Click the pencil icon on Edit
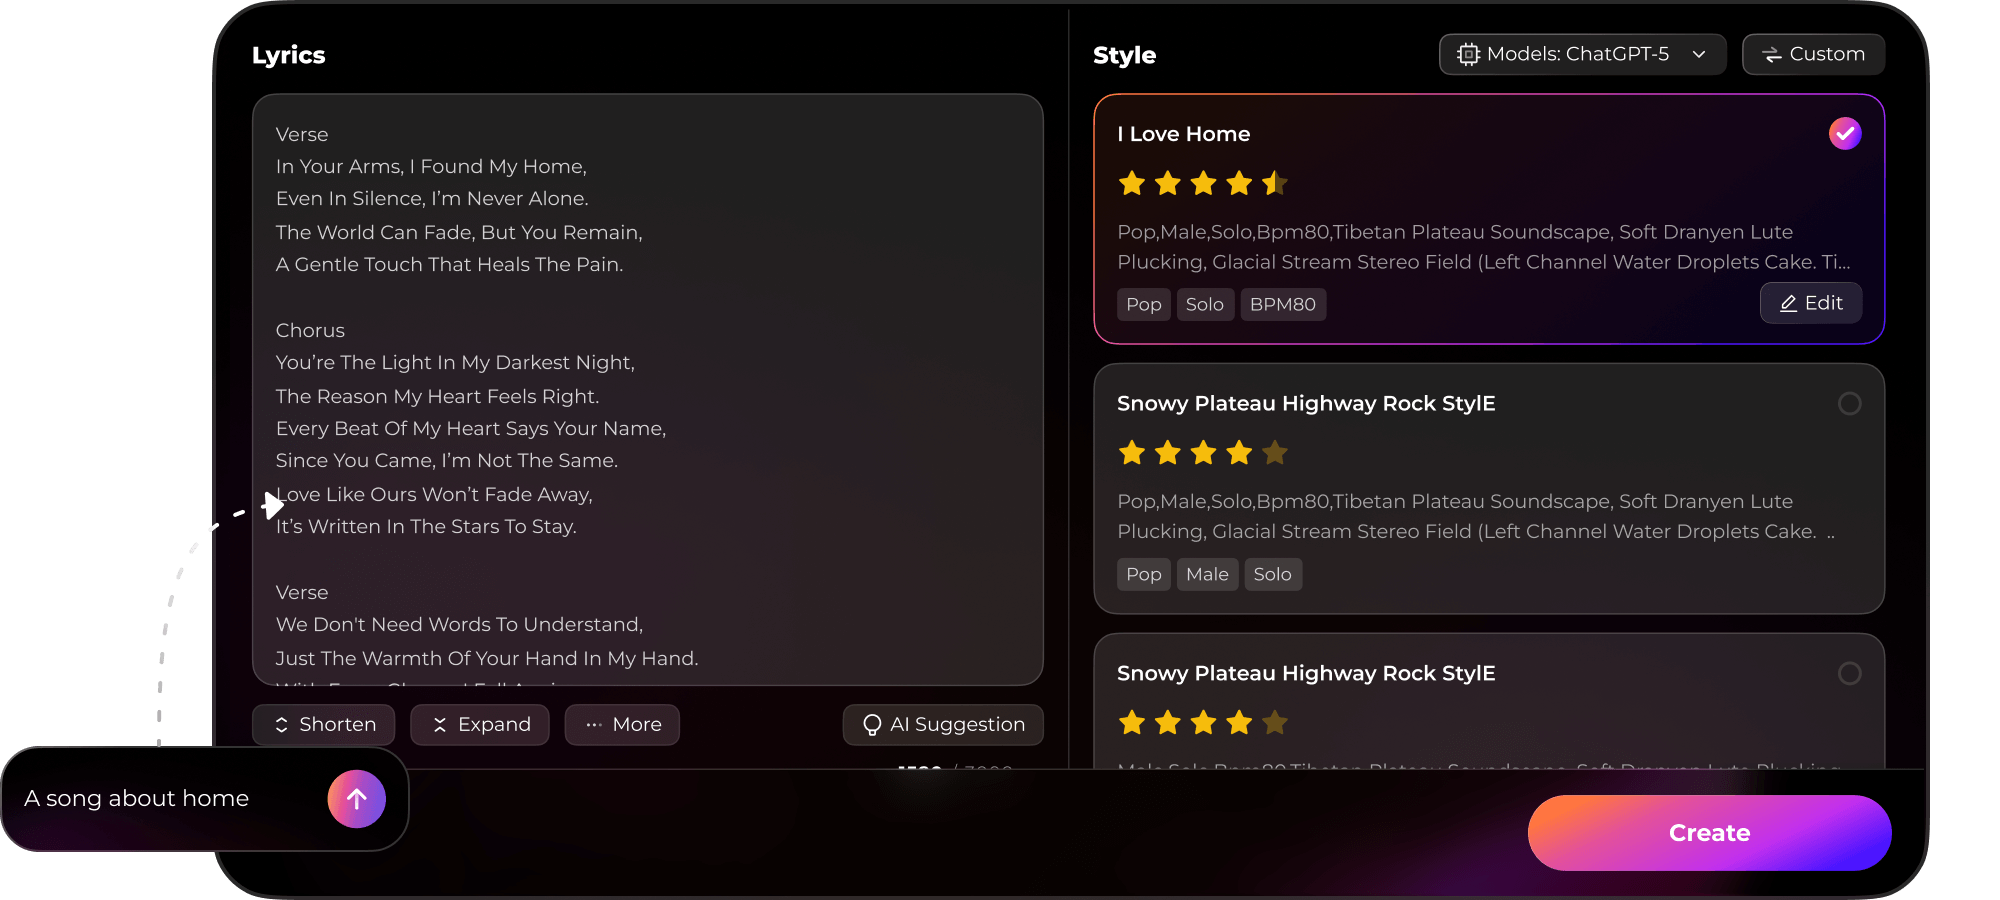This screenshot has width=2000, height=900. click(1789, 304)
